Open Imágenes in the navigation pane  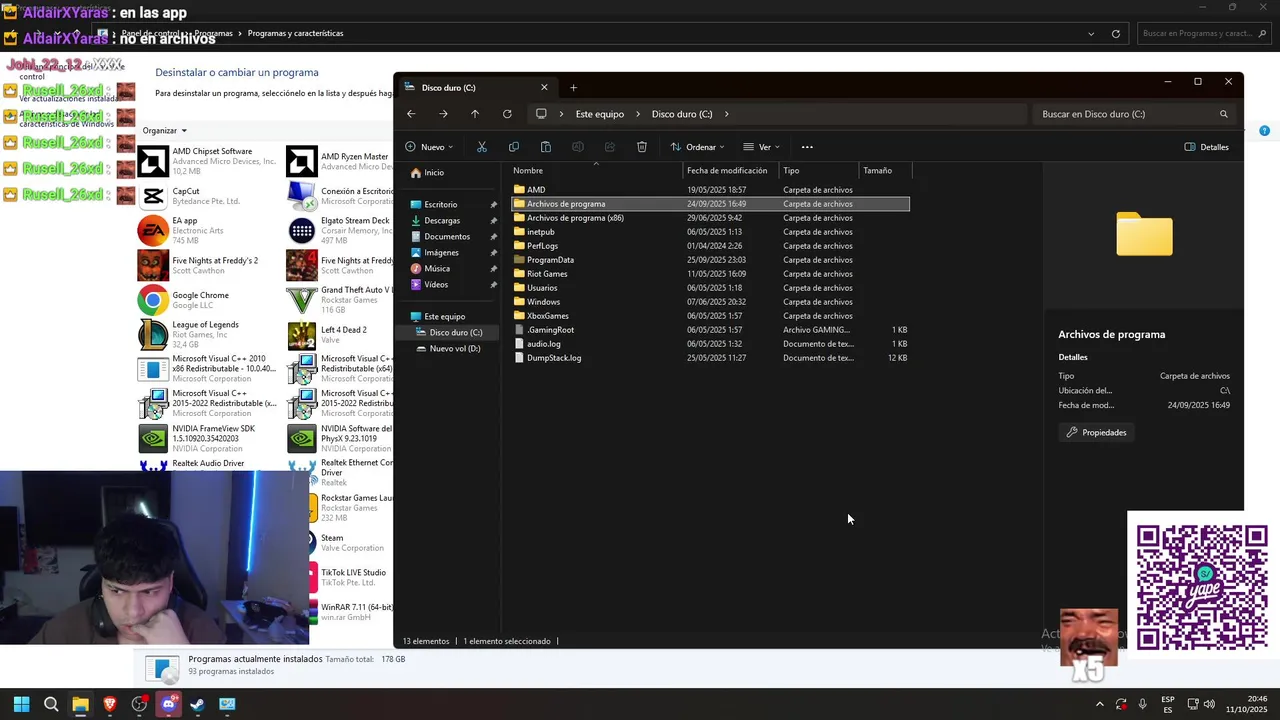click(x=441, y=252)
